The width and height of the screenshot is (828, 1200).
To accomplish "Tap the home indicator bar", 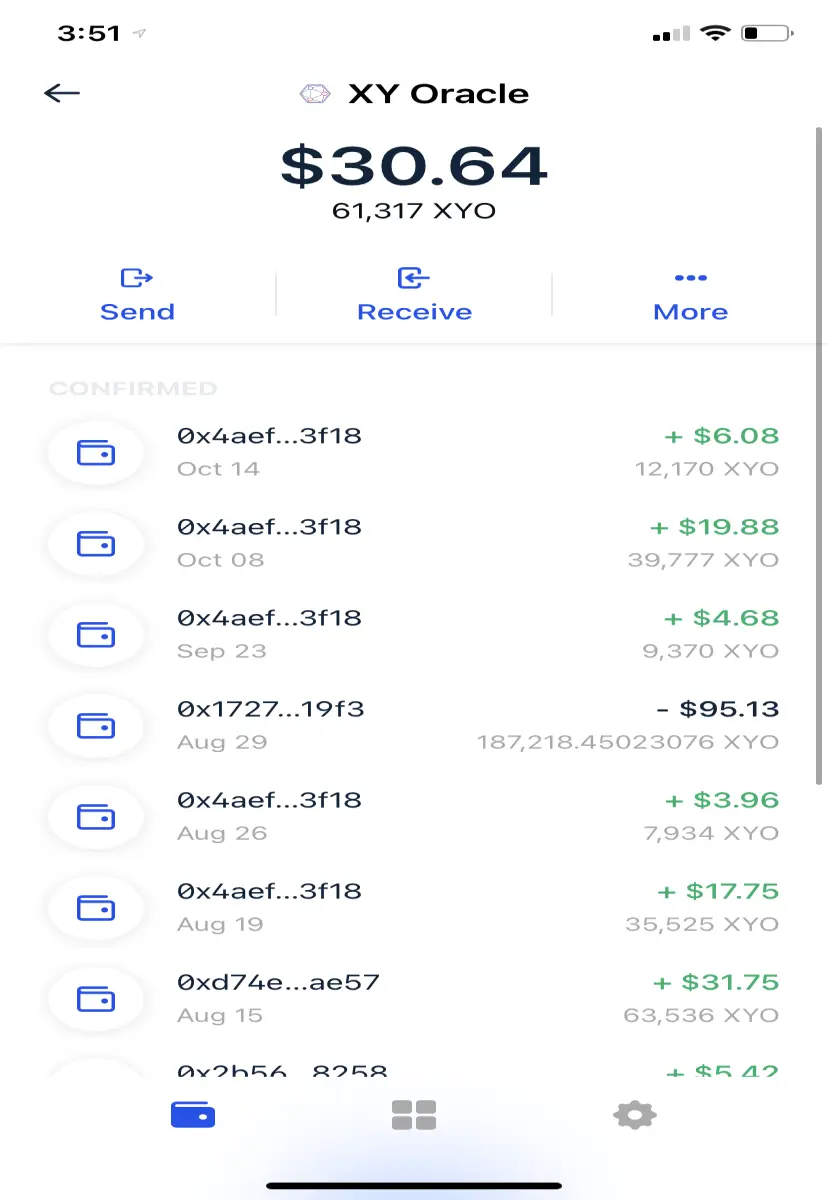I will 414,1186.
